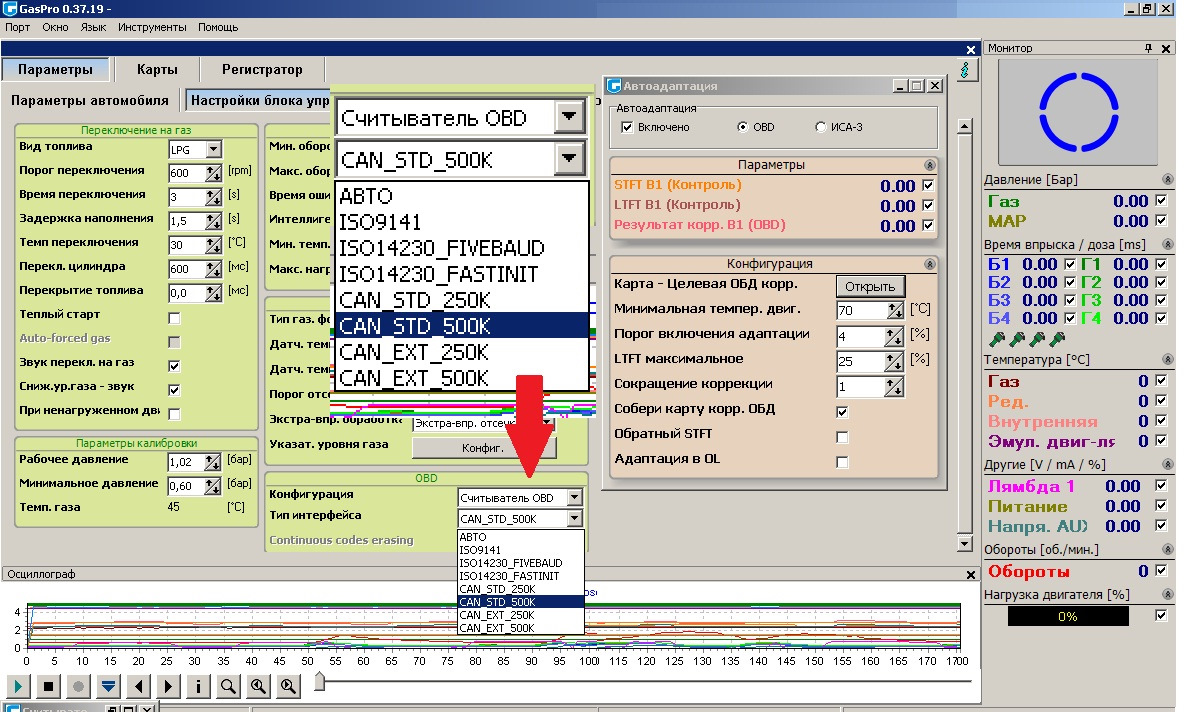The height and width of the screenshot is (712, 1188).
Task: Click the oscilloscope timeline slider handle
Action: (x=319, y=682)
